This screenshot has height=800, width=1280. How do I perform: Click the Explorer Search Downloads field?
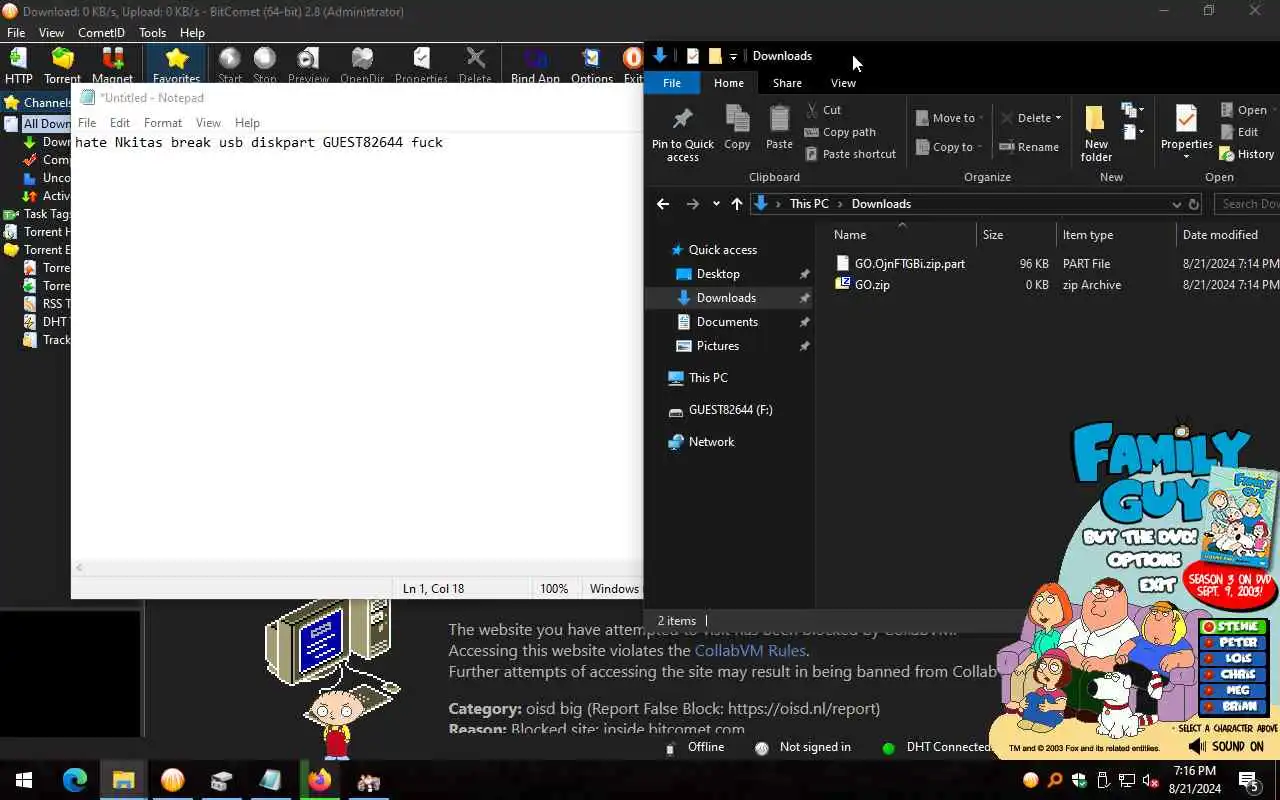click(x=1247, y=204)
